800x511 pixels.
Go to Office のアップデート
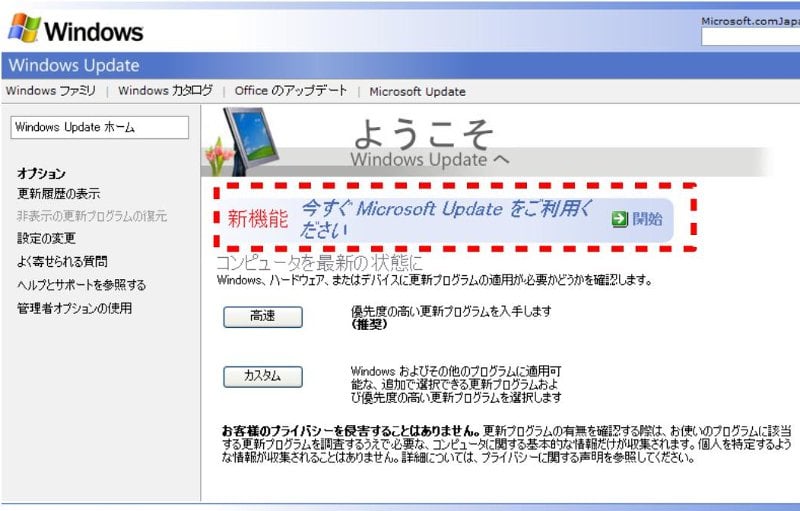(291, 91)
